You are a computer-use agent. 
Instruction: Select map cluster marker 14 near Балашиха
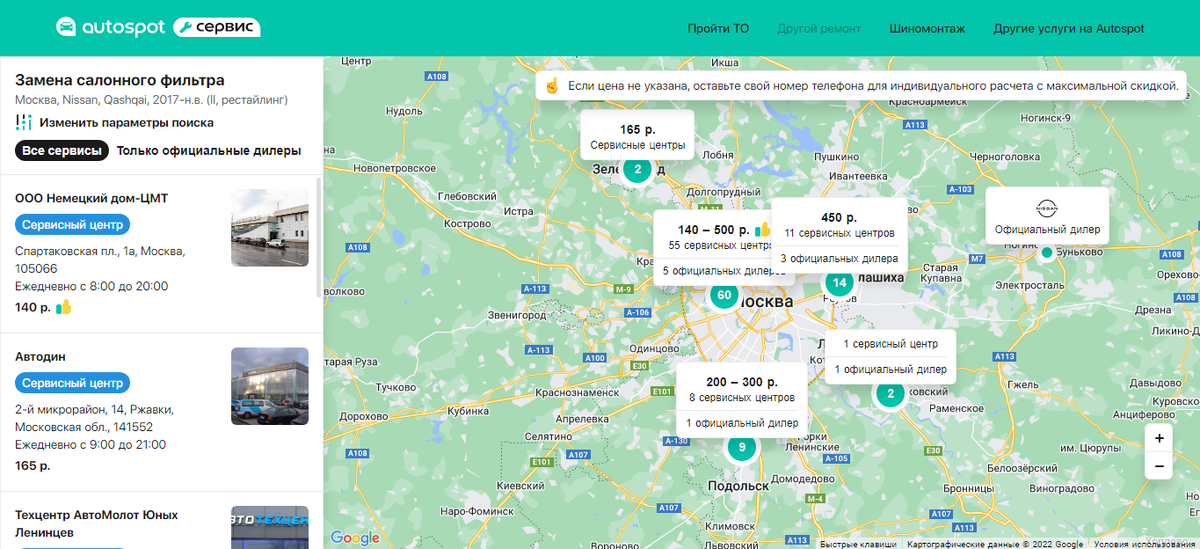(x=840, y=283)
